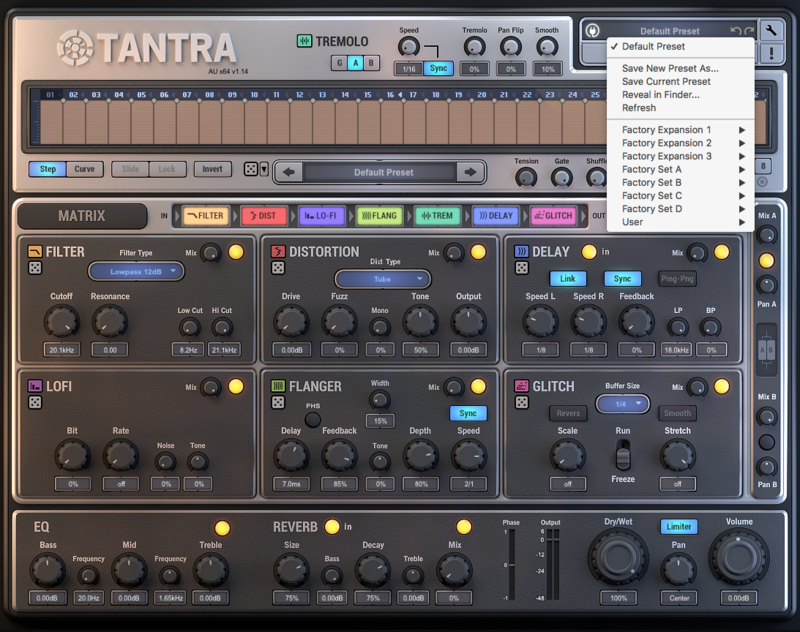Screen dimensions: 800x632
Task: Disable the Limiter button
Action: [679, 526]
